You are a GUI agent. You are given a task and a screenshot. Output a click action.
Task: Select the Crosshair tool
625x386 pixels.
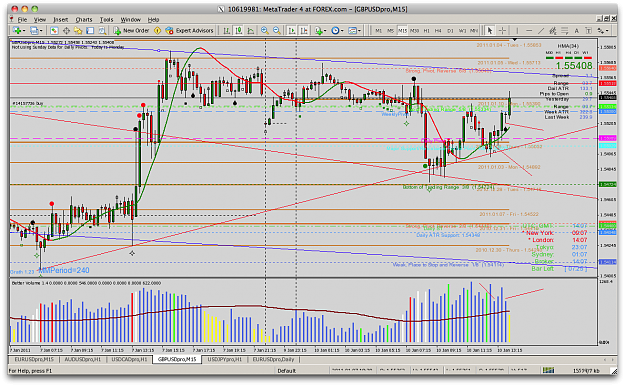coord(502,30)
